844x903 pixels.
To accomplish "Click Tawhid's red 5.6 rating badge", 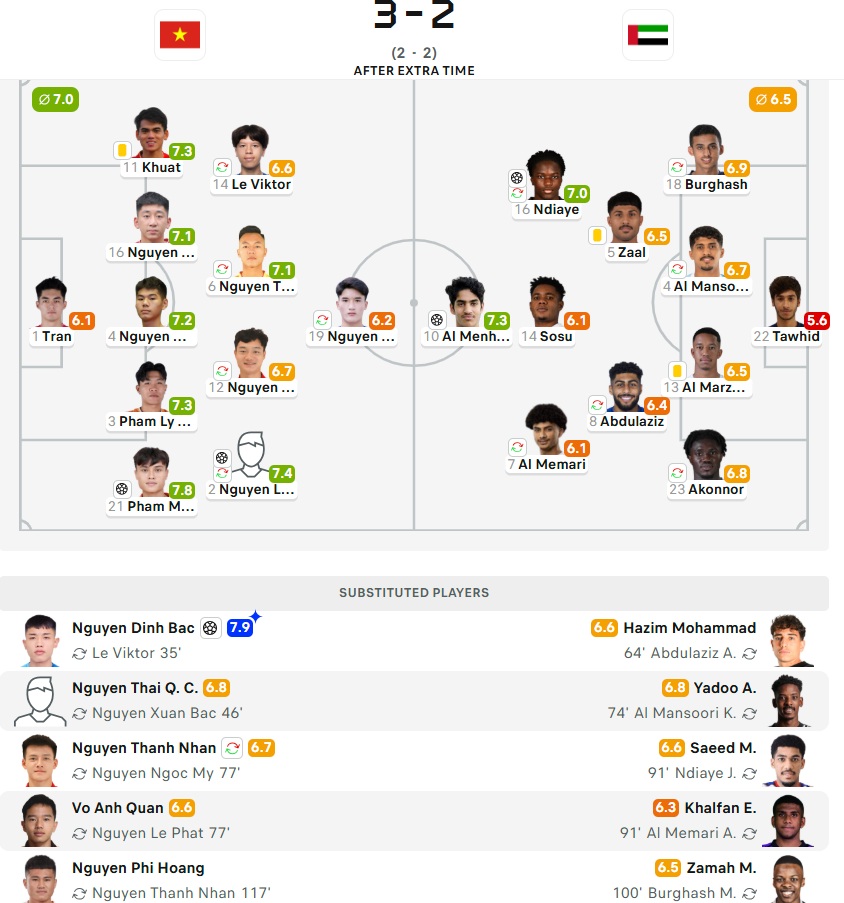I will pos(817,321).
